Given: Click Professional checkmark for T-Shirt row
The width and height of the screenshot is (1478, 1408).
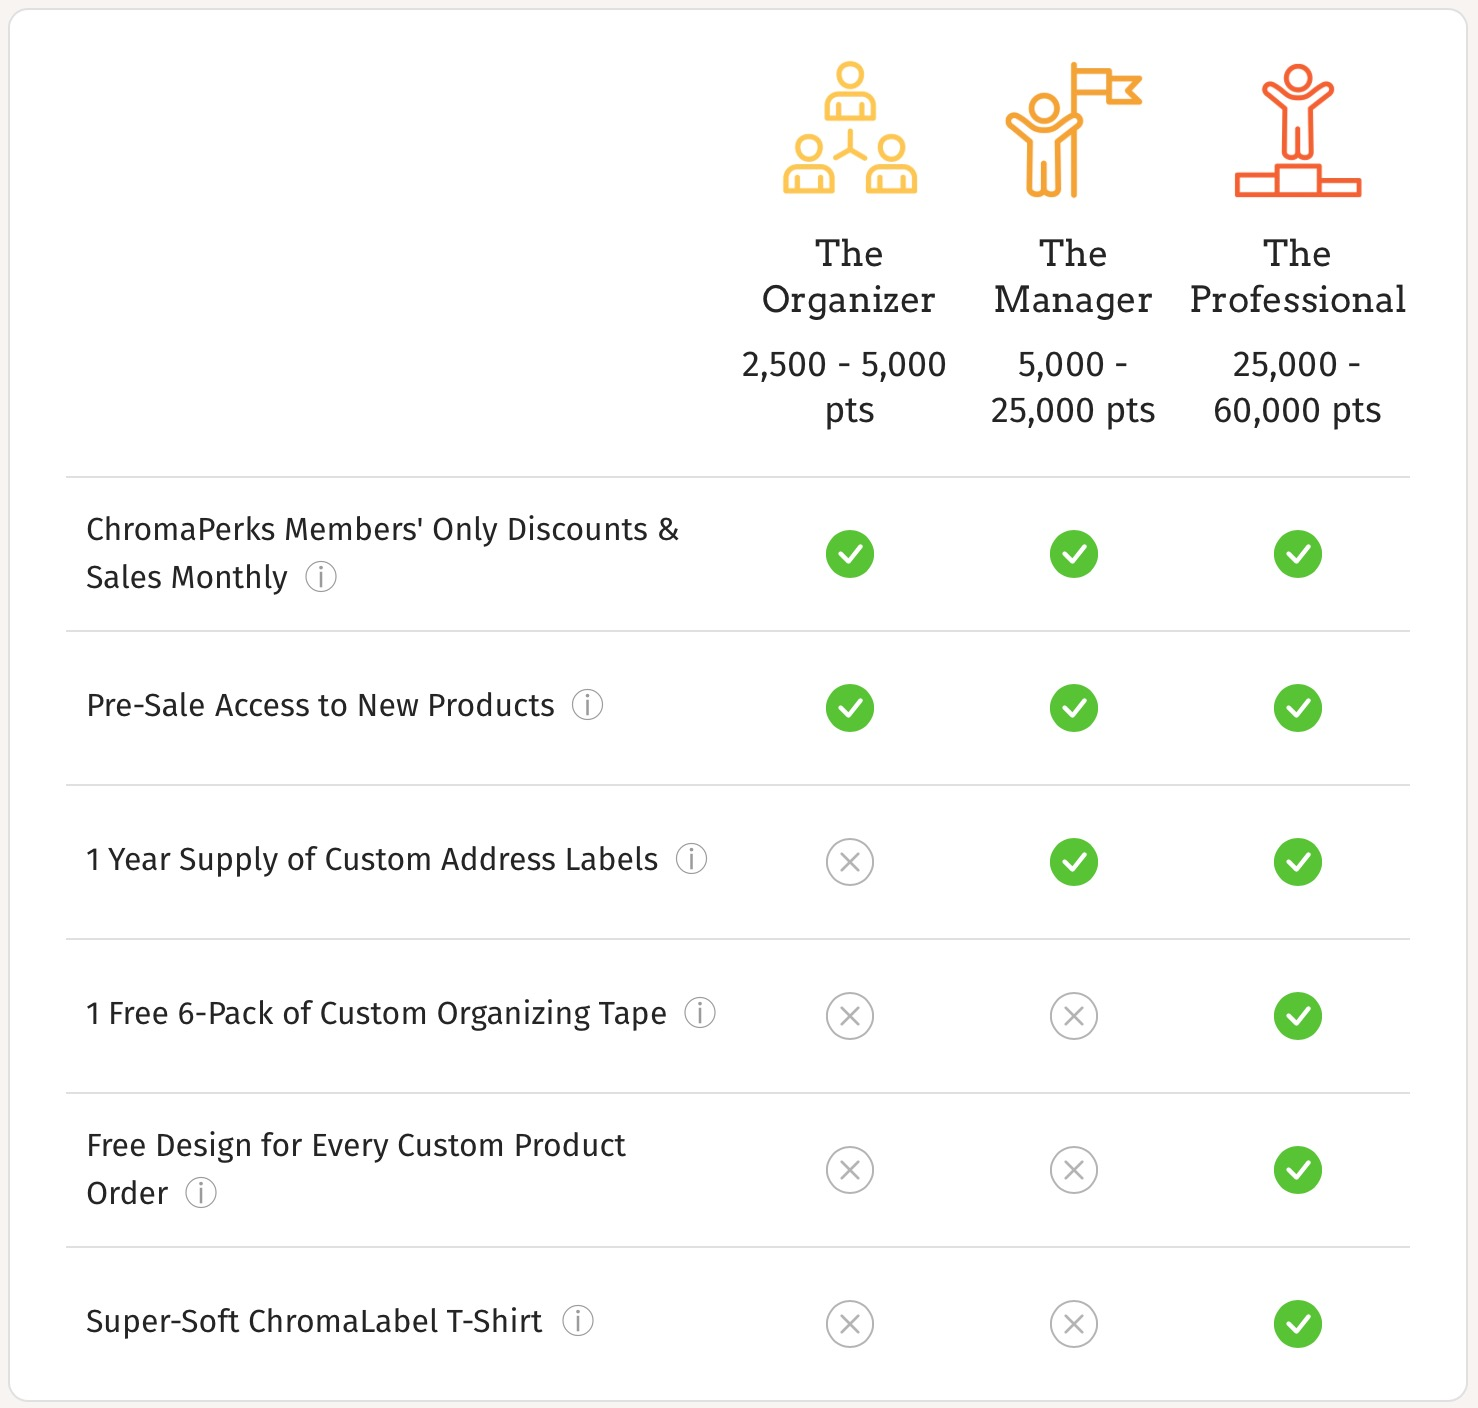Looking at the screenshot, I should pyautogui.click(x=1298, y=1324).
